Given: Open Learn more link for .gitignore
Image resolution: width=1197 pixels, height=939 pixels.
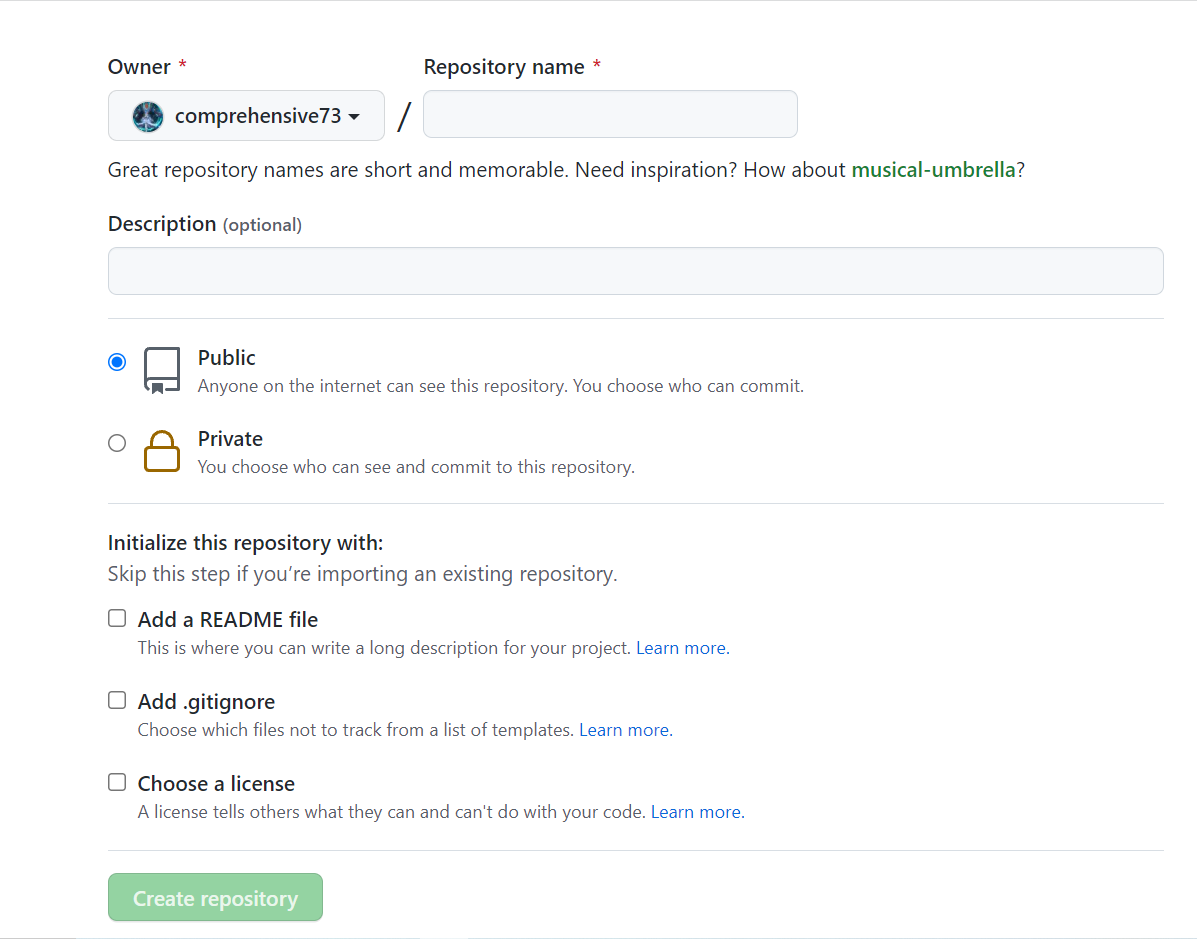Looking at the screenshot, I should 625,730.
